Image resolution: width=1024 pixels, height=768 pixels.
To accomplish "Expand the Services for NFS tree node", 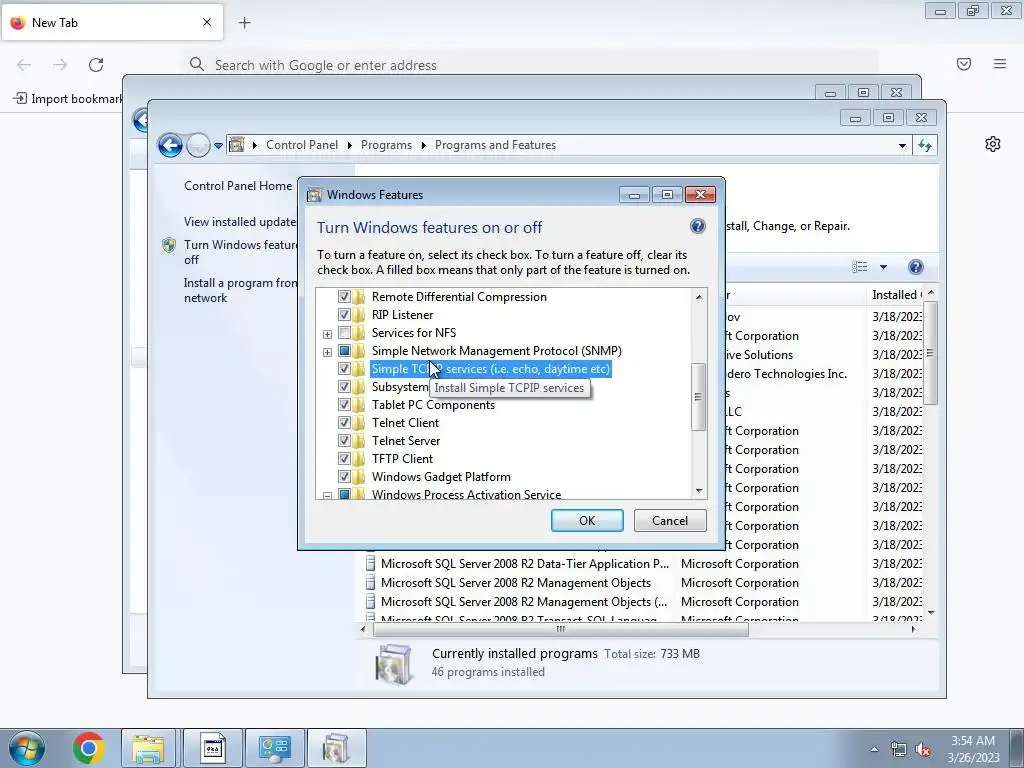I will [x=327, y=334].
